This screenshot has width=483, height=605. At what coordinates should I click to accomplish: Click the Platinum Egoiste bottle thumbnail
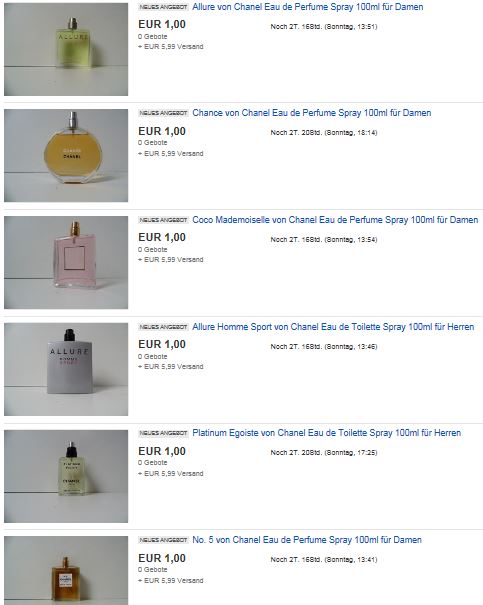66,476
